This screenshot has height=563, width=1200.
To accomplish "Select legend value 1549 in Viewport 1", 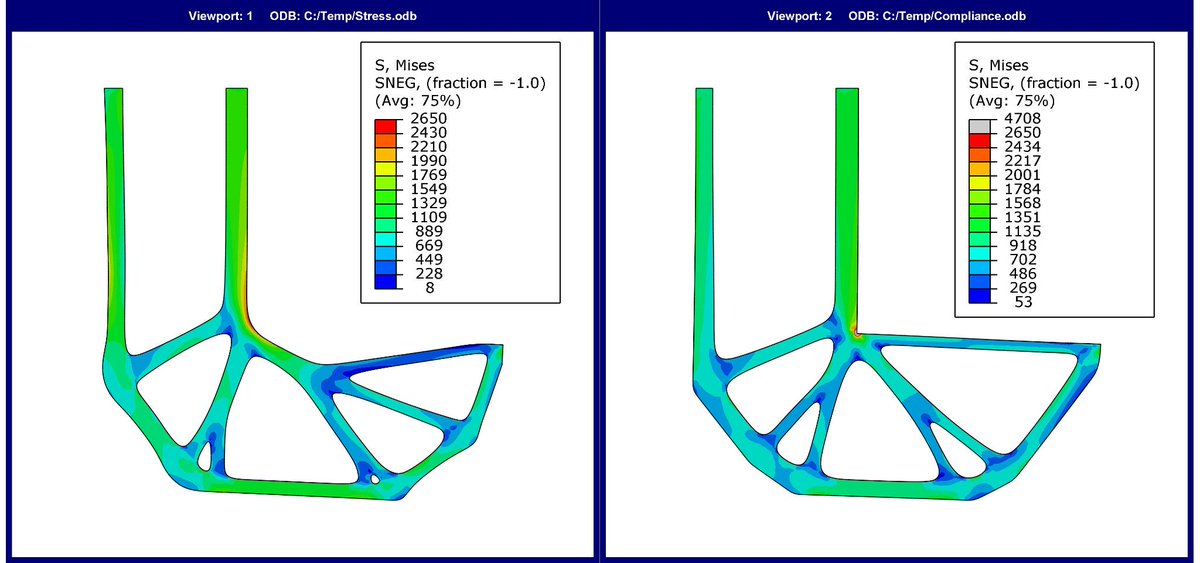I will [427, 189].
